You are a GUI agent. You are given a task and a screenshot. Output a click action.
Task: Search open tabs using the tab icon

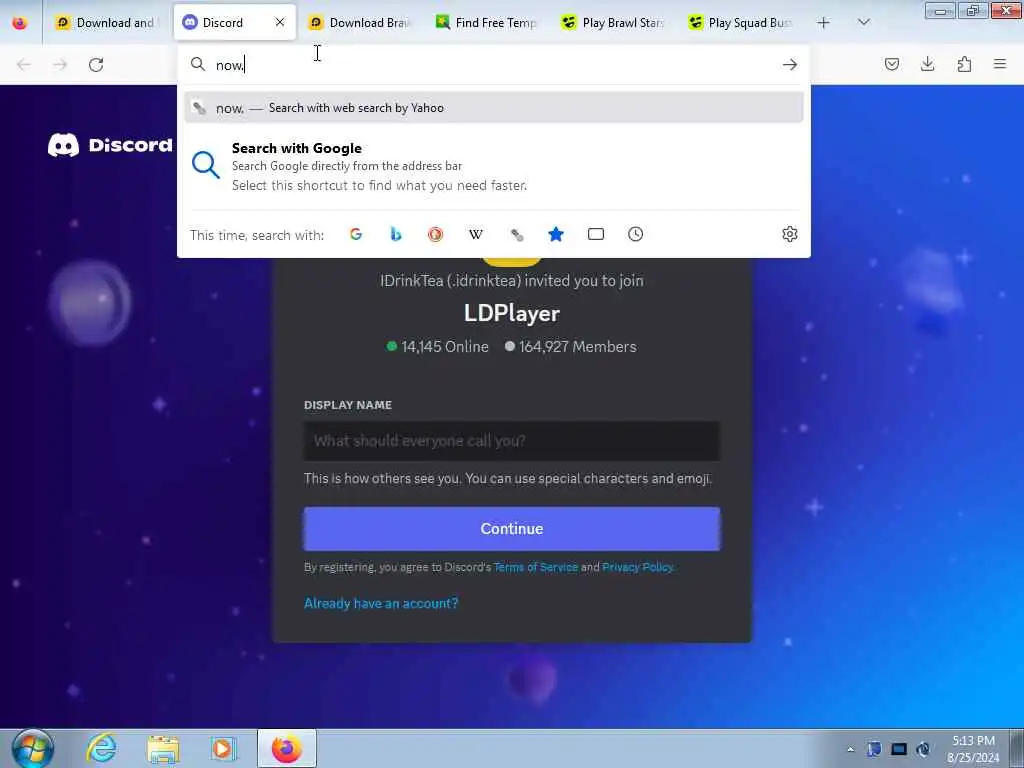click(596, 234)
